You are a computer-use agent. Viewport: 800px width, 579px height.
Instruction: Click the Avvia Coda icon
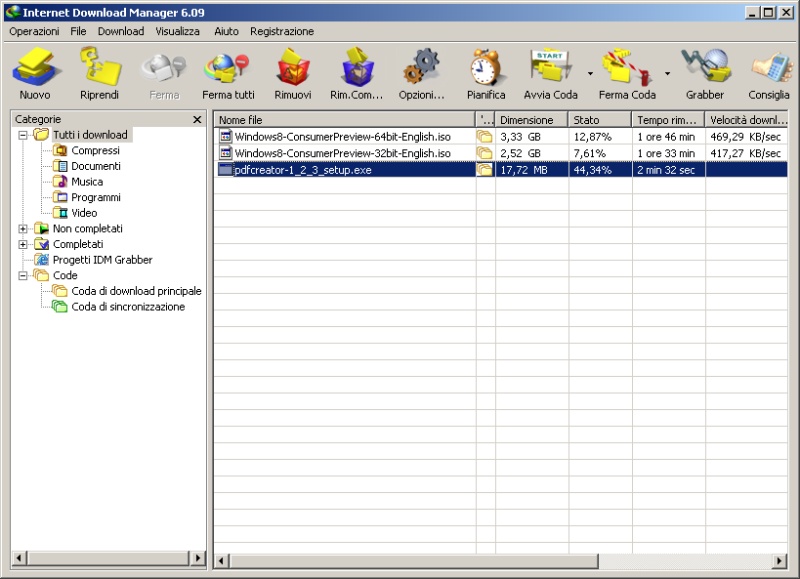(x=550, y=74)
